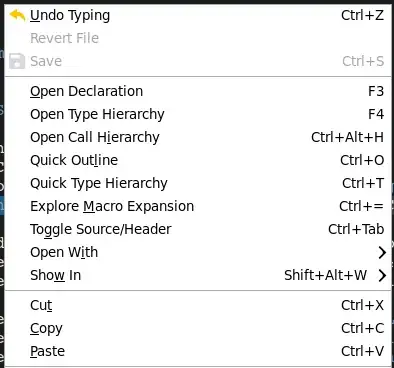394x368 pixels.
Task: Select Open Call Hierarchy
Action: [x=198, y=137]
